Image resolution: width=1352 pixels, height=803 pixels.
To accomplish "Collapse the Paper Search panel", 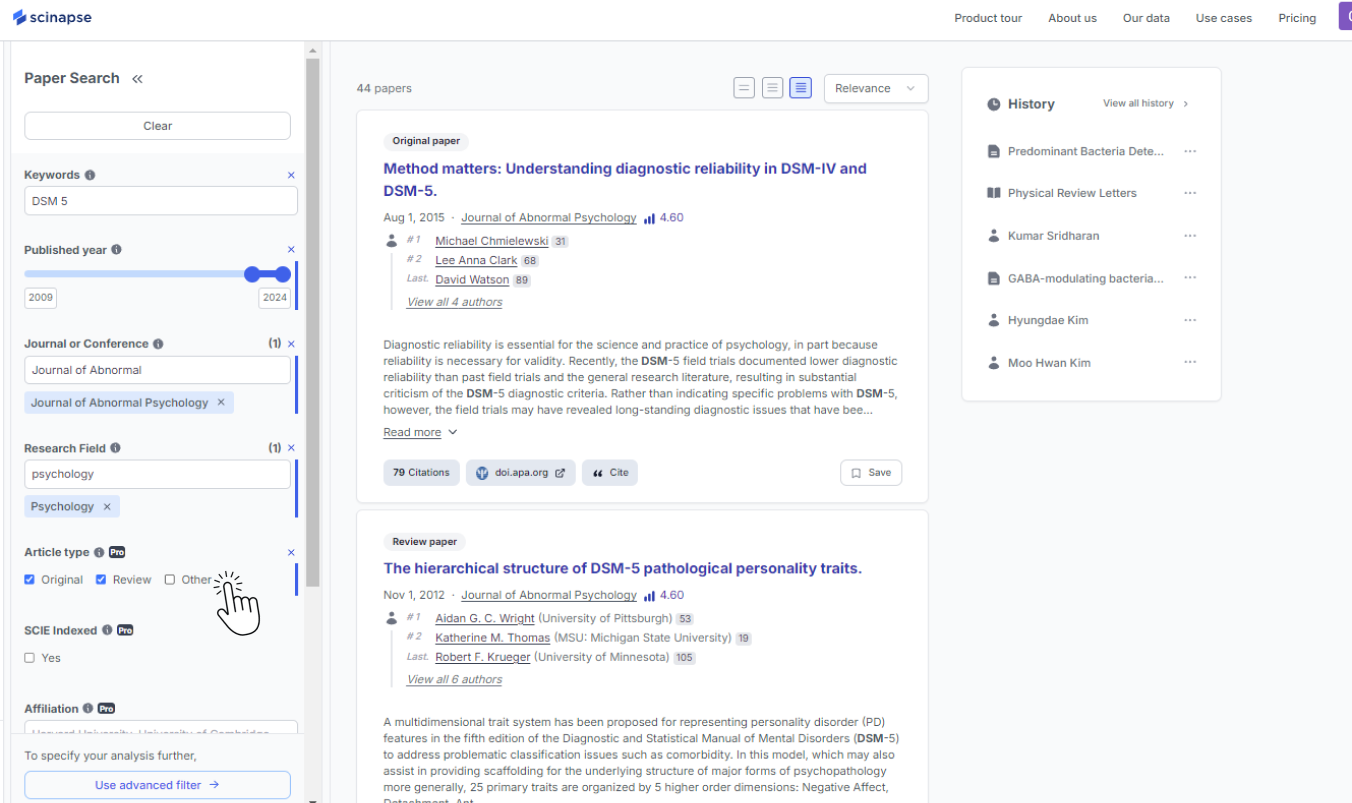I will (x=137, y=79).
